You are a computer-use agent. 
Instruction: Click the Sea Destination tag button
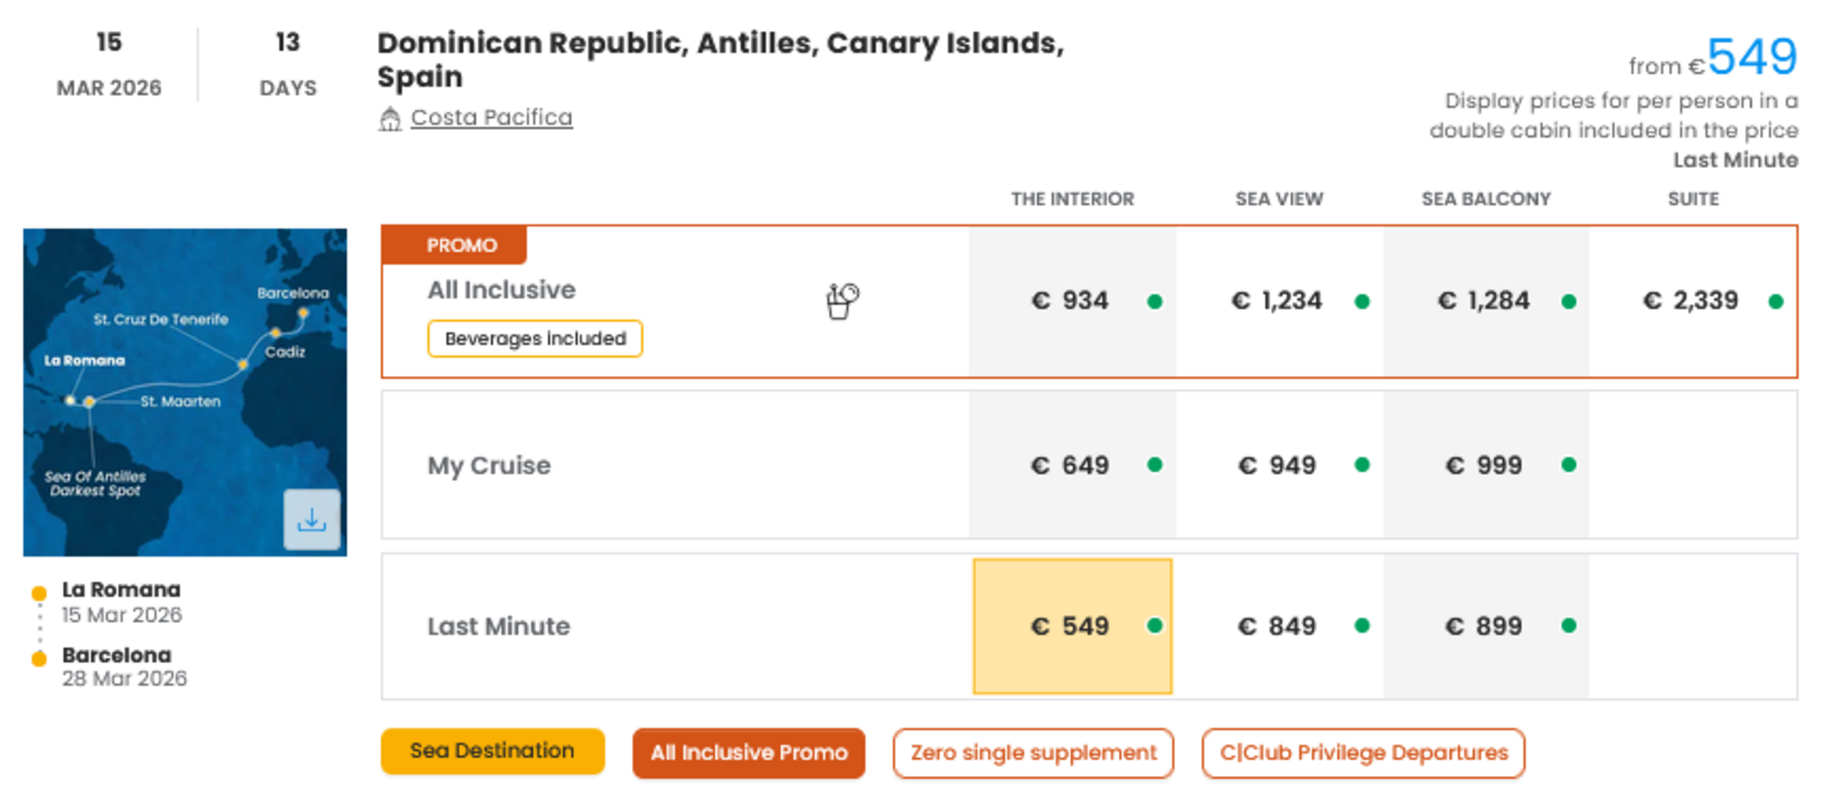pos(492,751)
